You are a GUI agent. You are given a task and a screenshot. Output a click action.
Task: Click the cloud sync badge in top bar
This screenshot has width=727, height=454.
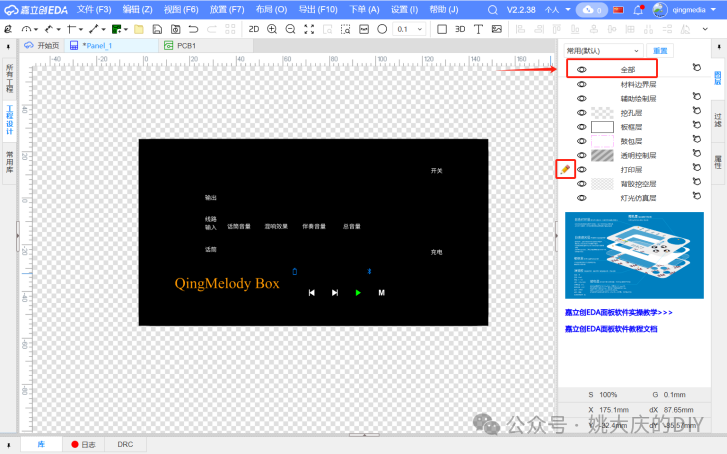(592, 10)
